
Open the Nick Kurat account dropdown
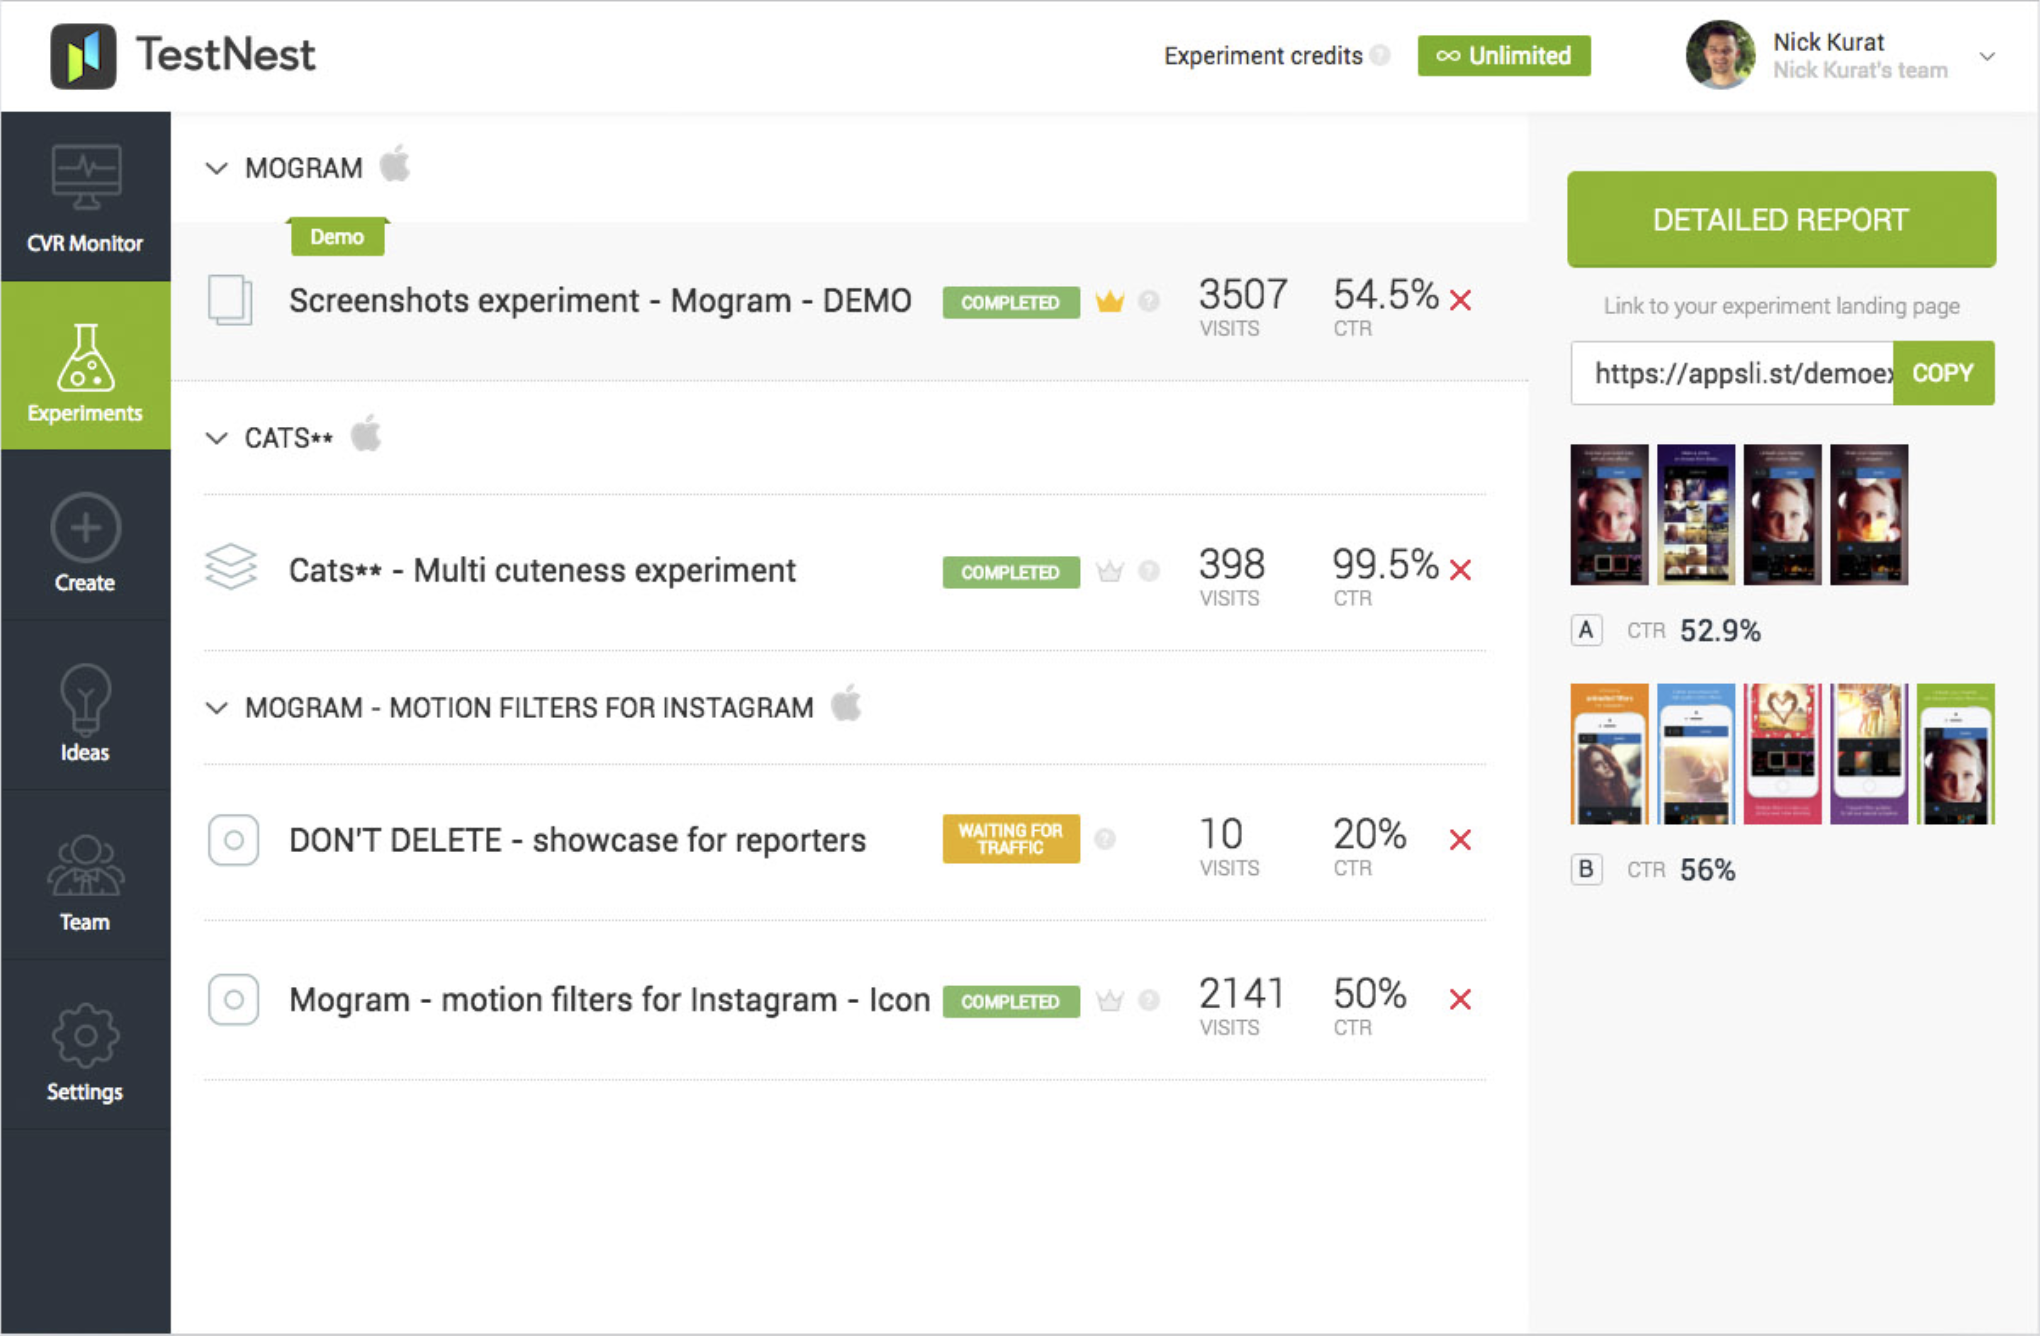(1987, 57)
